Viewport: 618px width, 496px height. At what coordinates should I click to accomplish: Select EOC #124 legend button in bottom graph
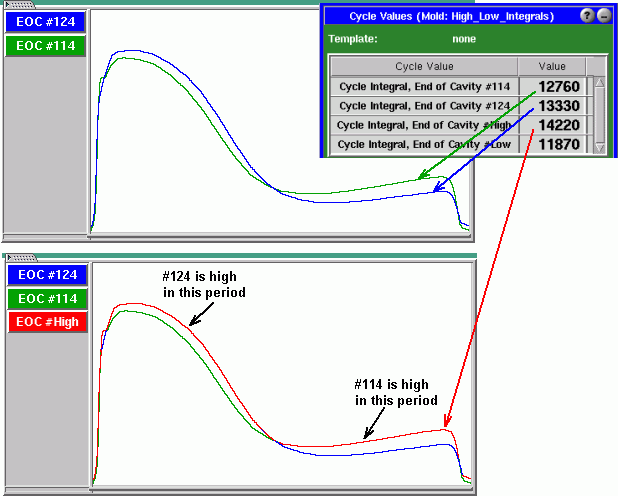coord(47,275)
